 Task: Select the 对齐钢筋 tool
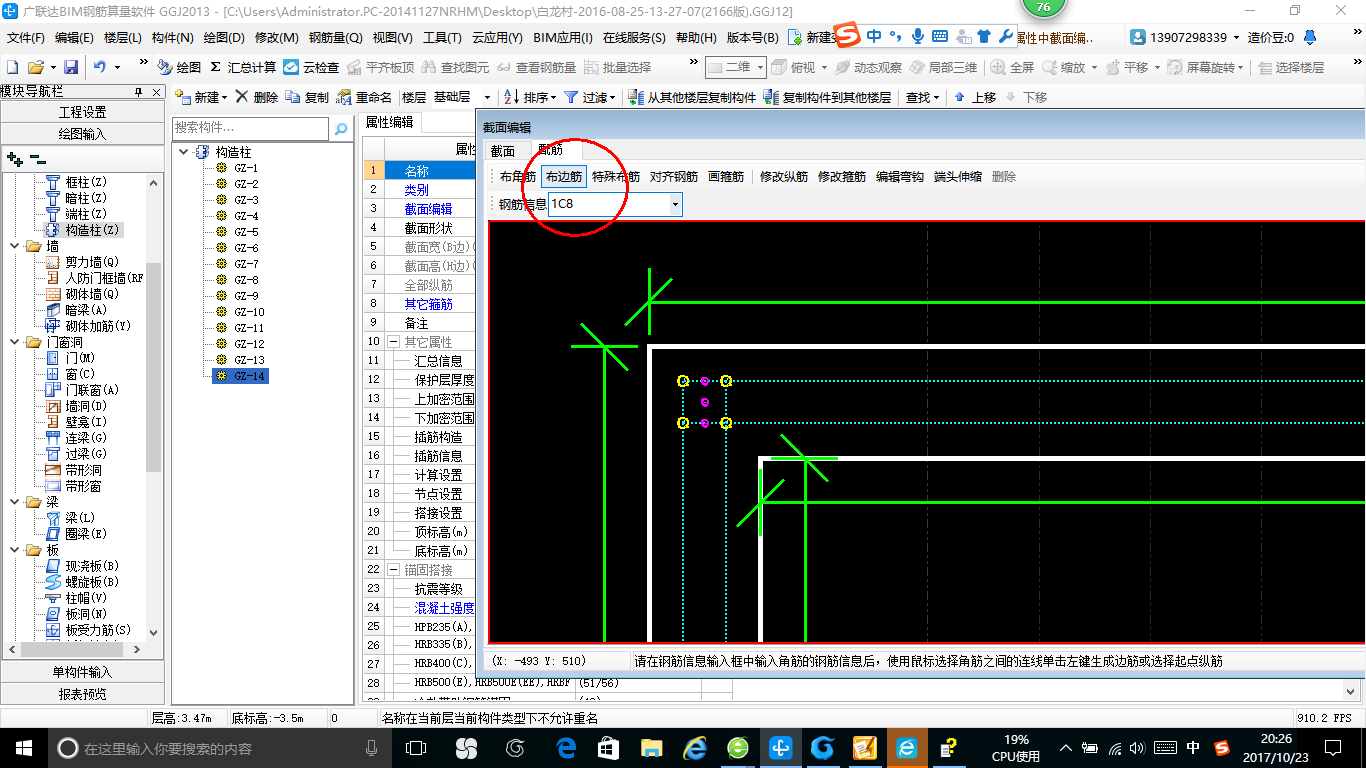(x=674, y=177)
